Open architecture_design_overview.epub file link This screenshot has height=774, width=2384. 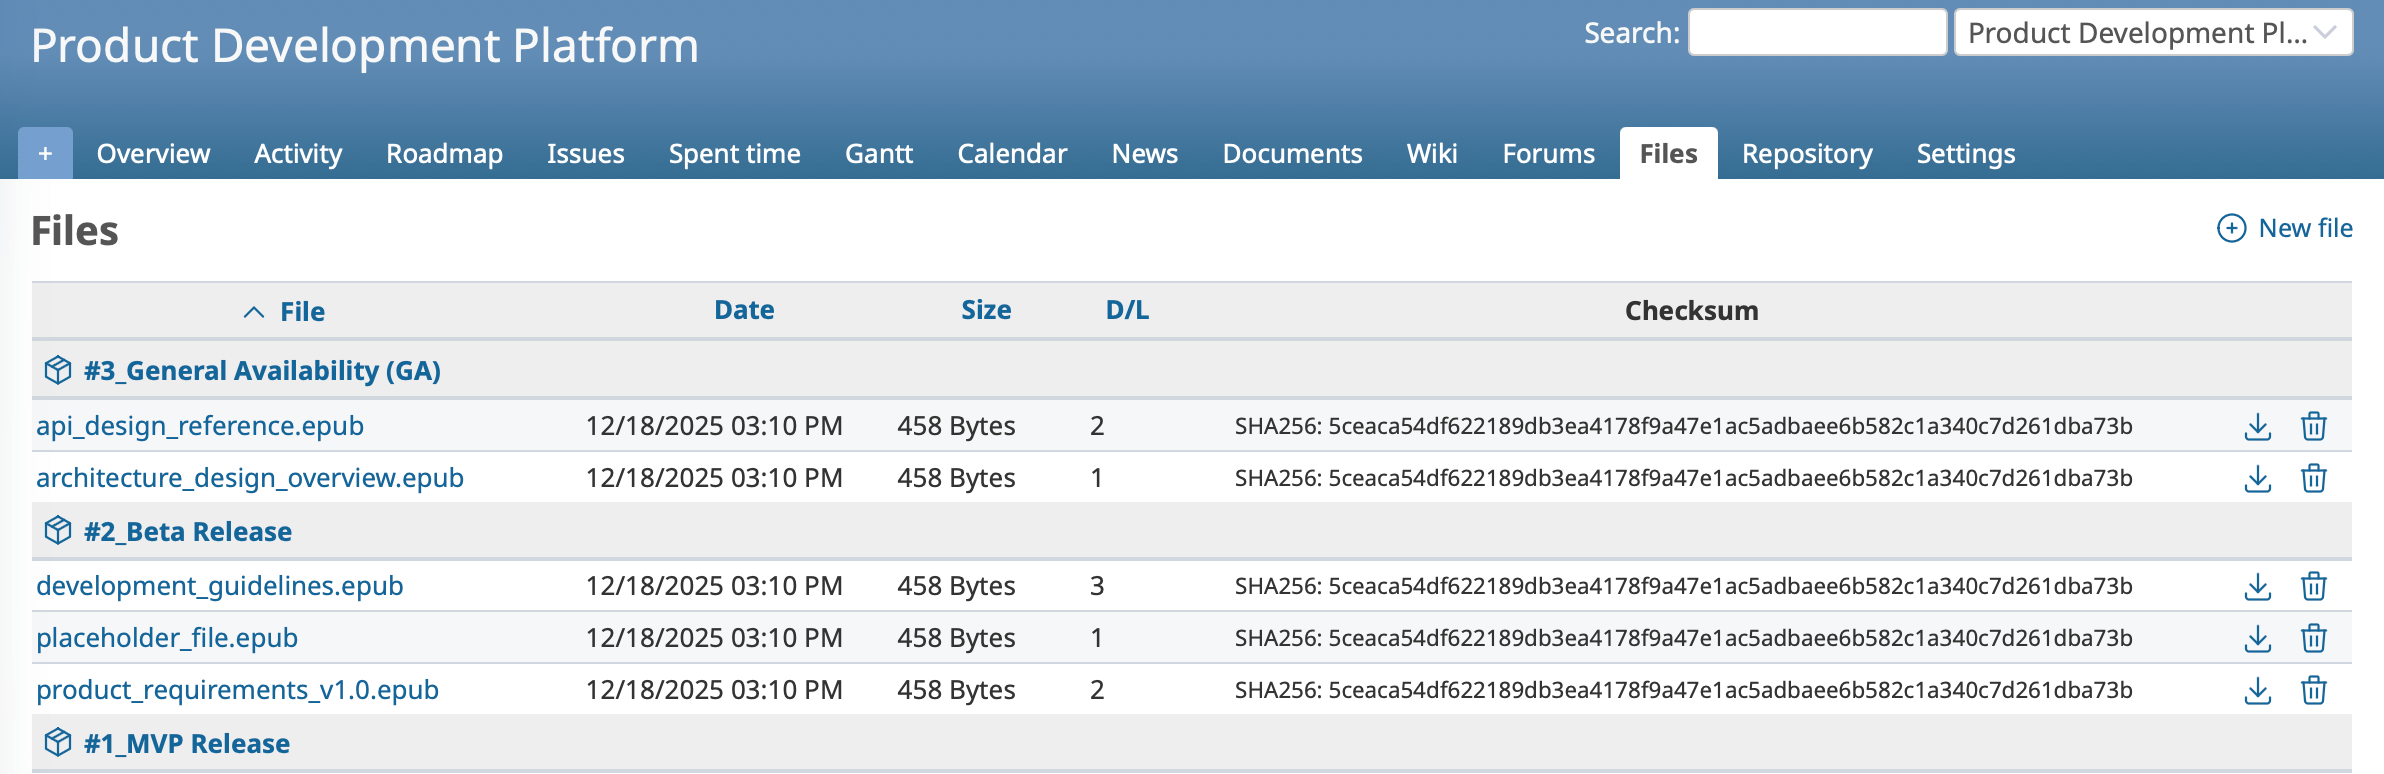pyautogui.click(x=250, y=478)
